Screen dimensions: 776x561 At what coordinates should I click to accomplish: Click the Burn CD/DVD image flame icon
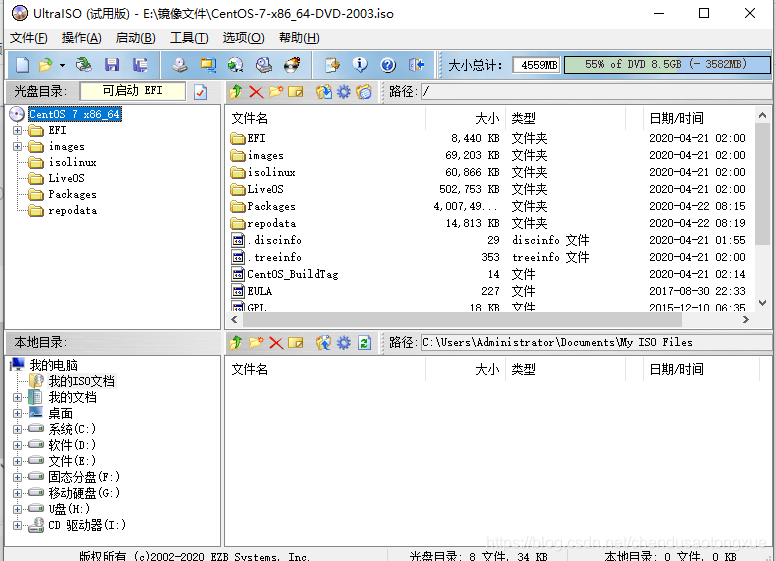click(x=292, y=65)
